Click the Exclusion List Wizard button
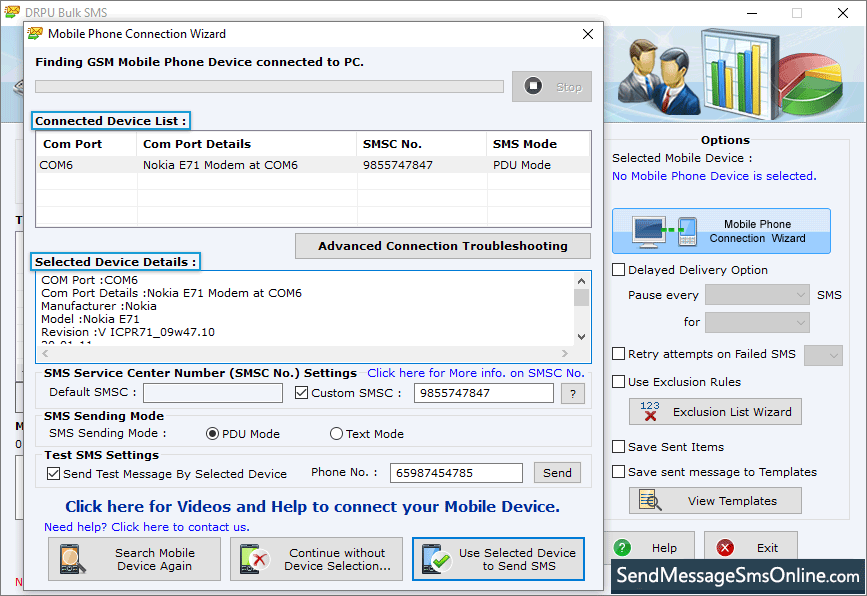The height and width of the screenshot is (596, 867). tap(715, 411)
